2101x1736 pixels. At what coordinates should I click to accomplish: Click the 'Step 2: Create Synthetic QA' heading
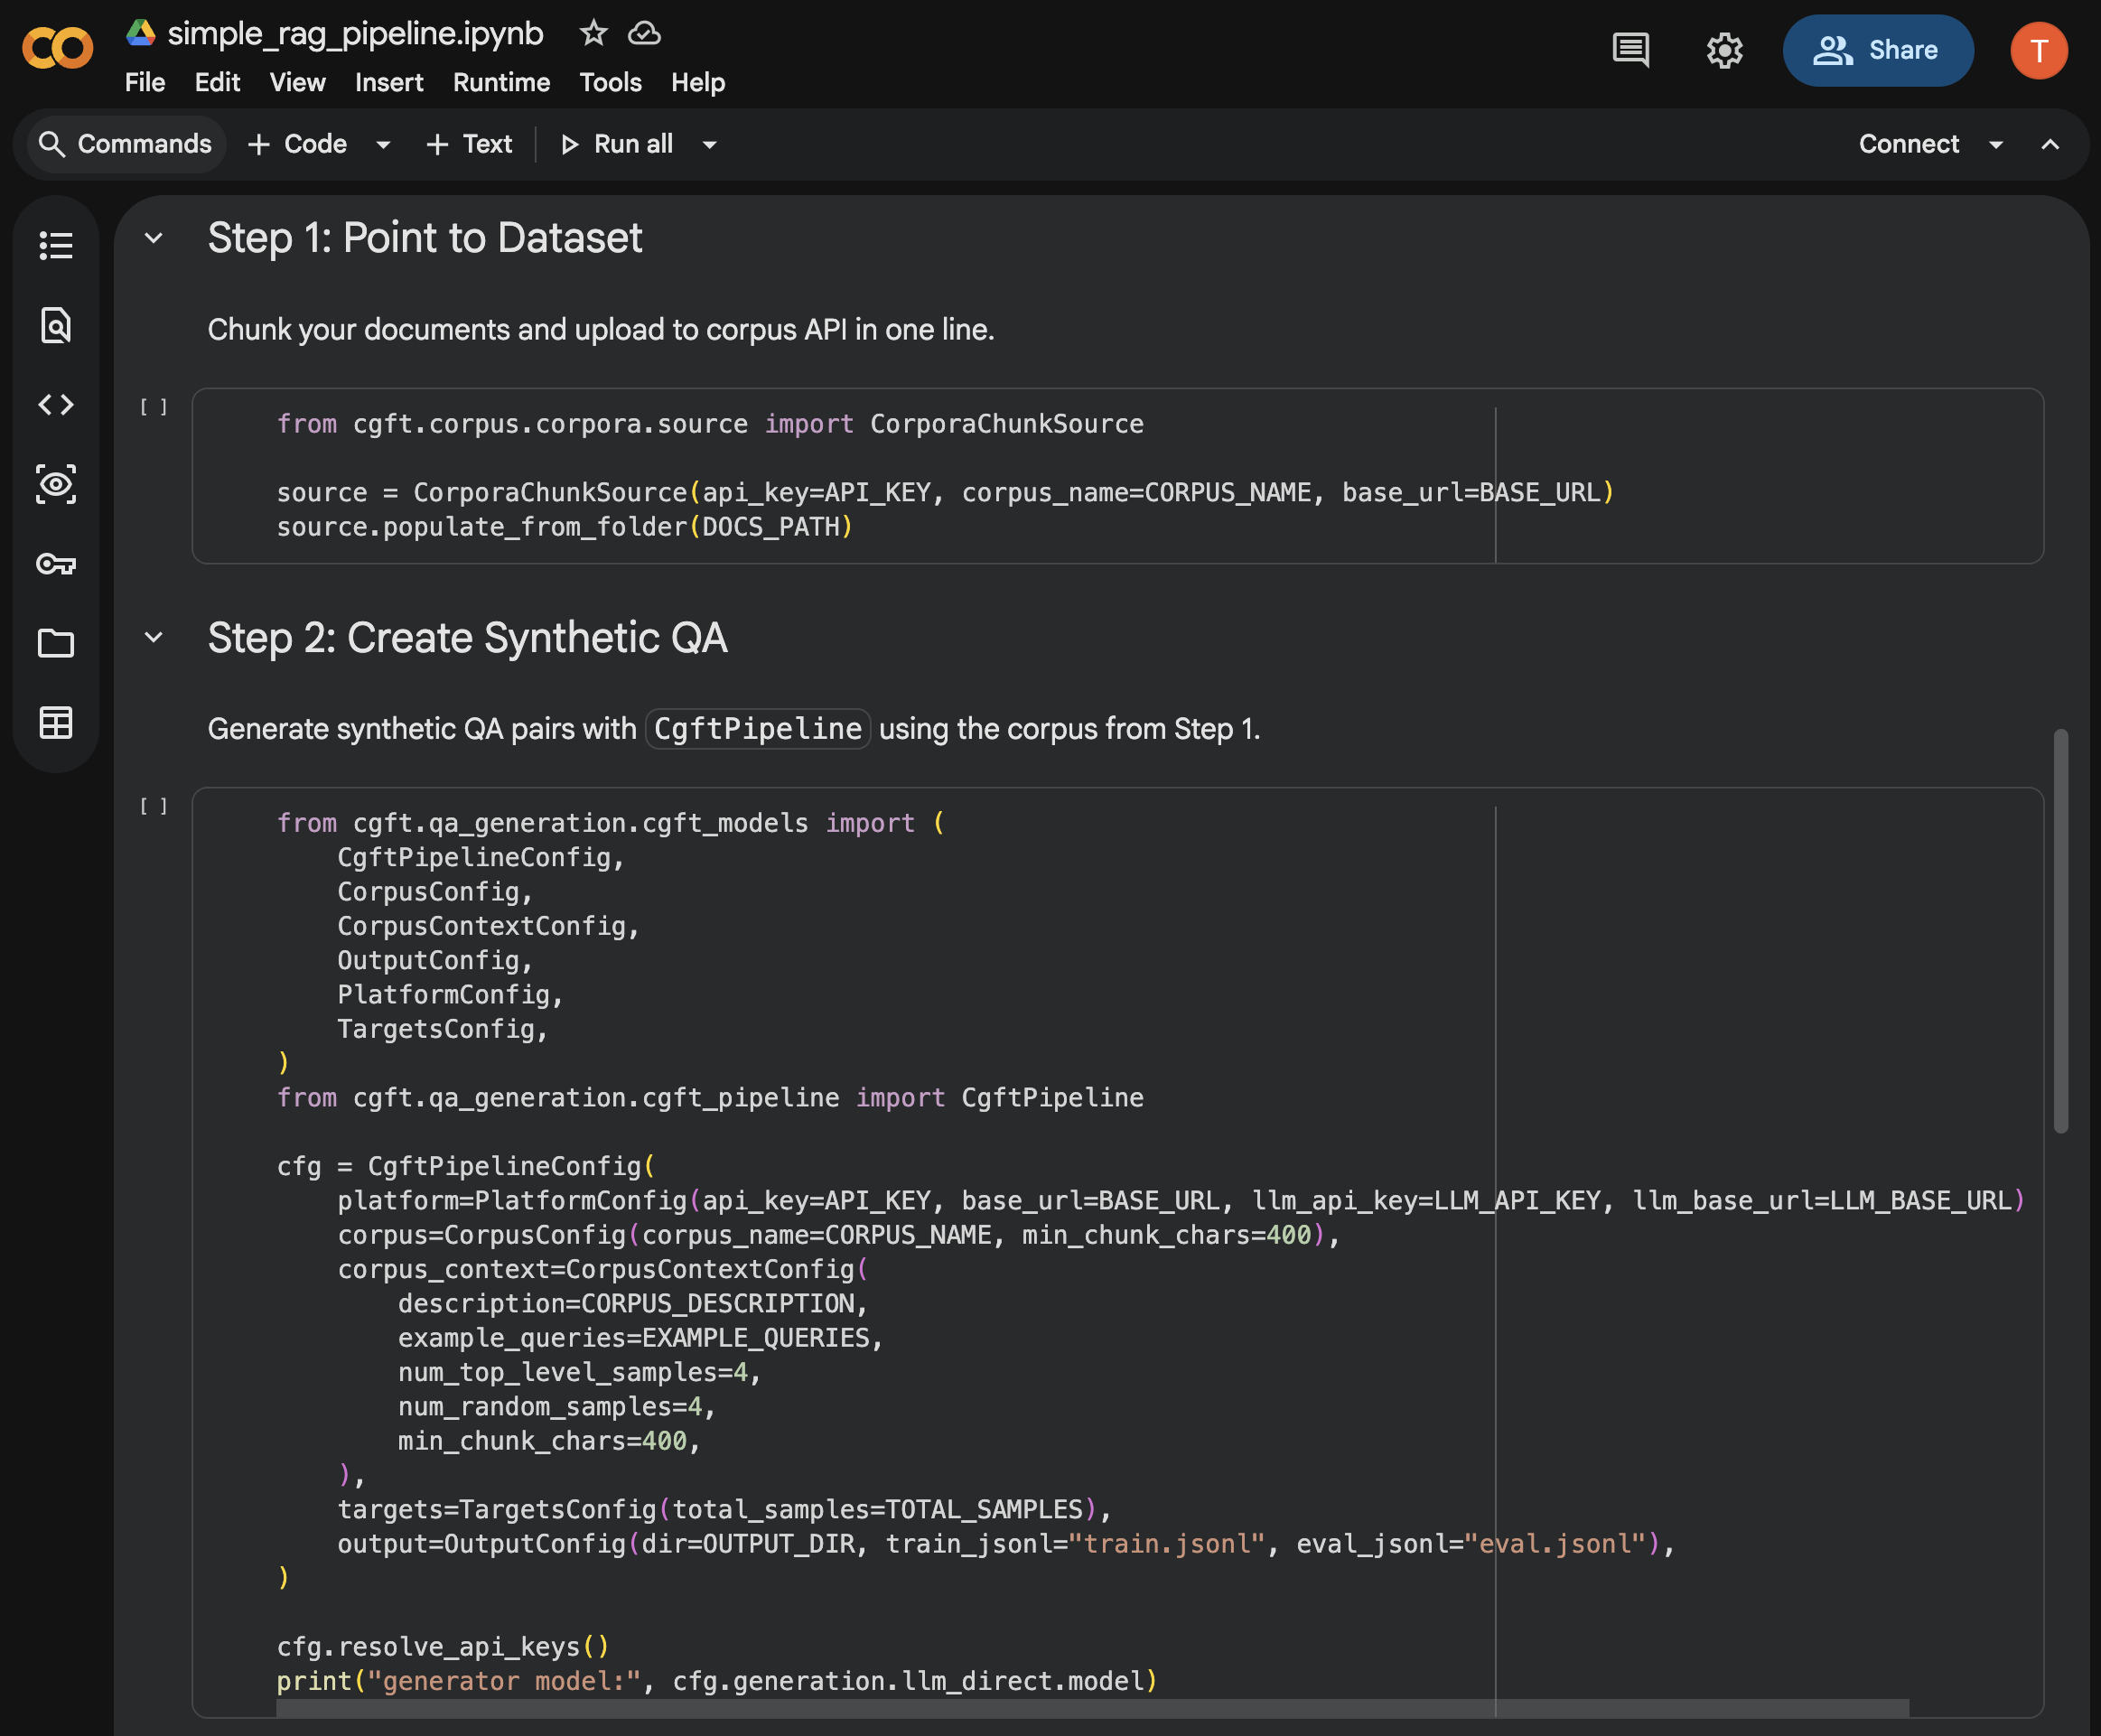[467, 638]
